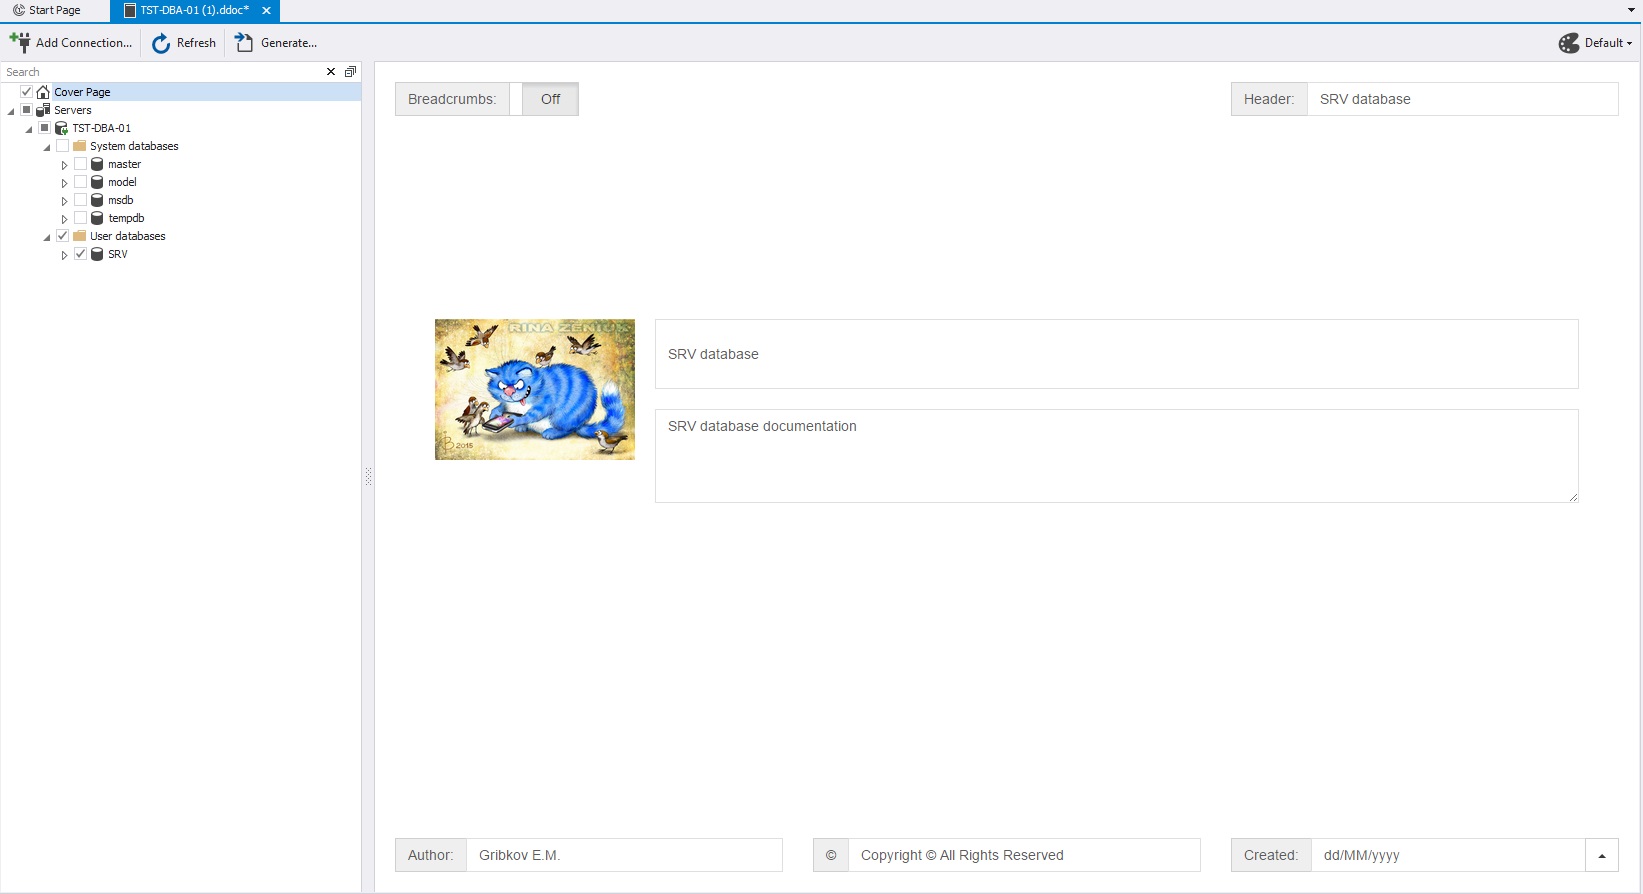This screenshot has width=1643, height=894.
Task: Click the collapse all tree icon
Action: (350, 72)
